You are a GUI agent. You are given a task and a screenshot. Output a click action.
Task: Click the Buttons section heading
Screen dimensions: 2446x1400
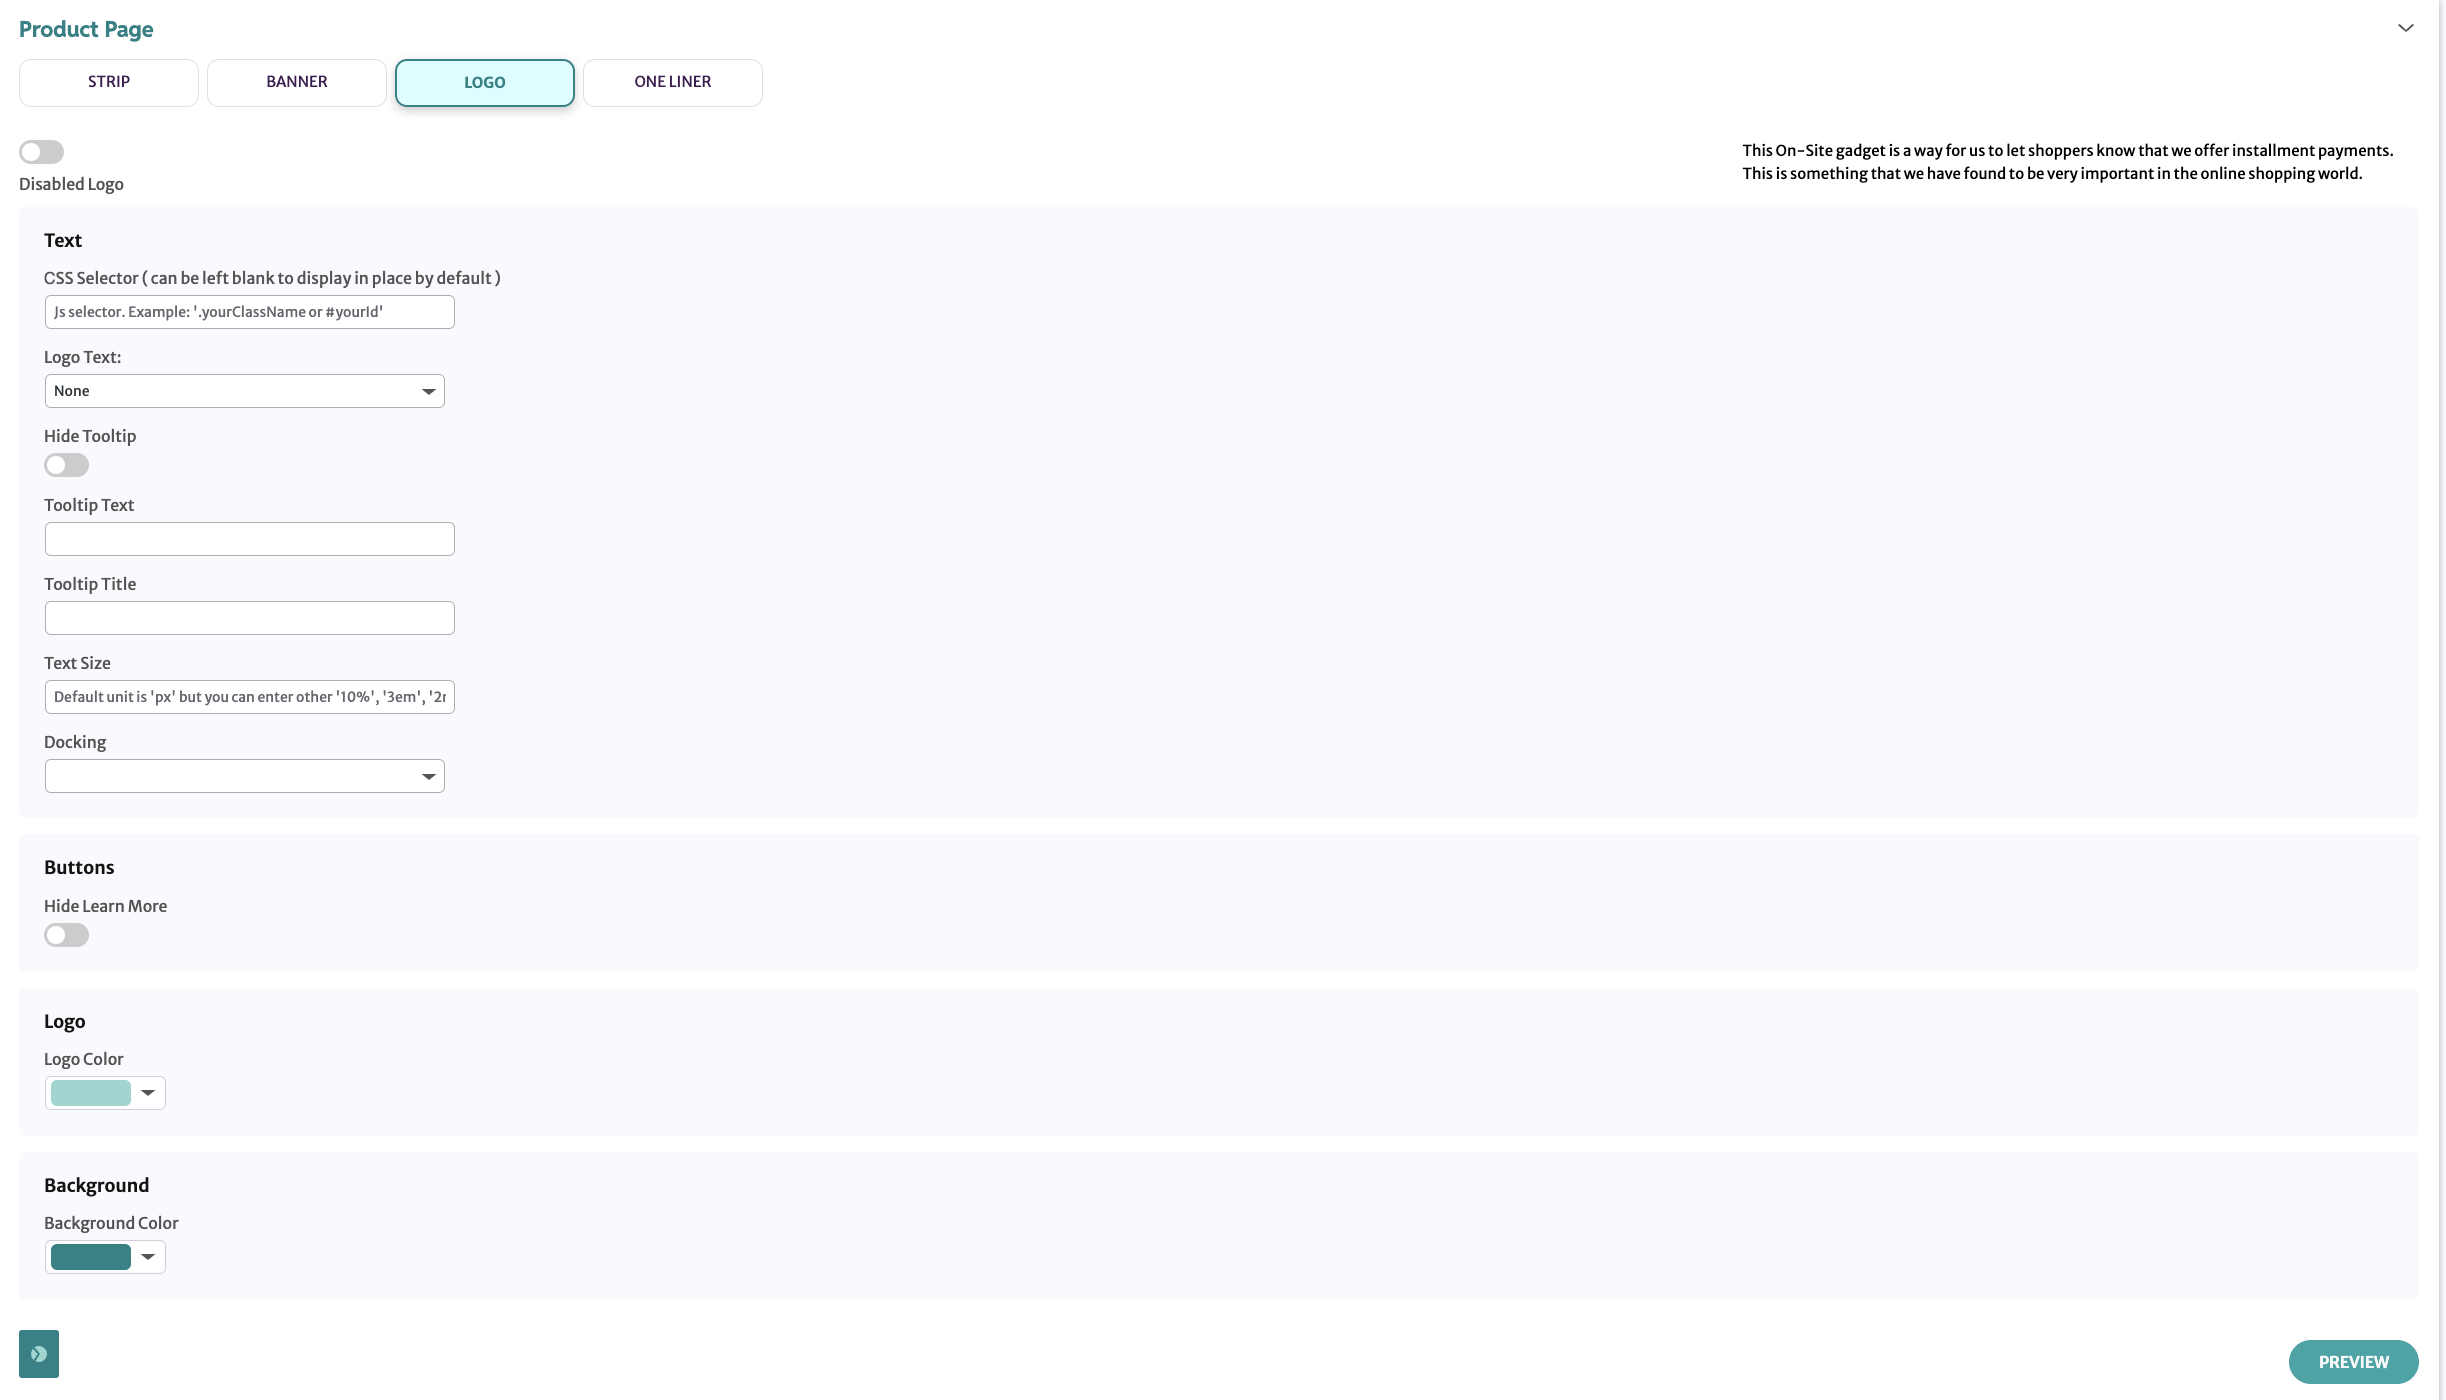pos(79,867)
